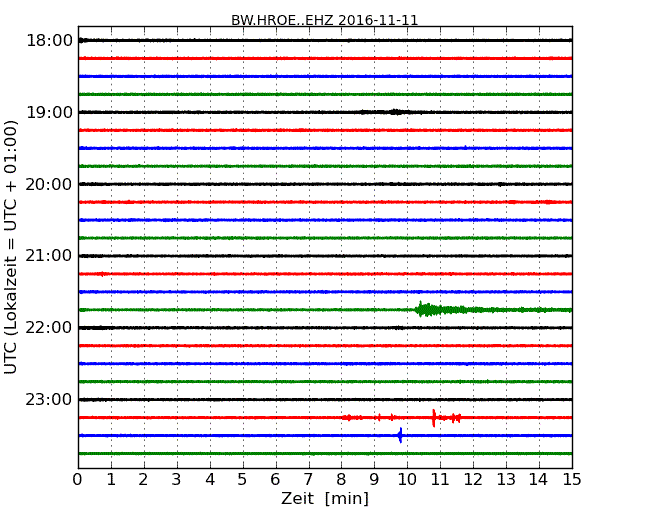Click the small red burst near minute 8

[x=349, y=418]
